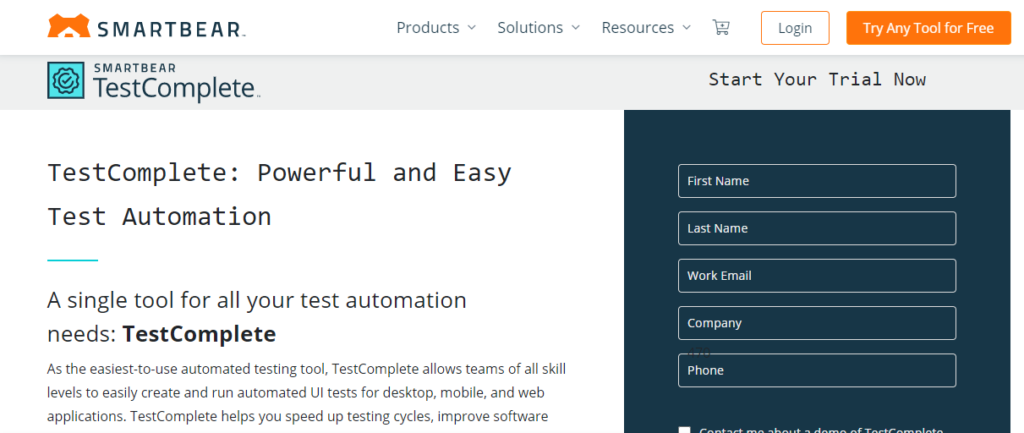Focus the Work Email field
Image resolution: width=1024 pixels, height=433 pixels.
[817, 276]
